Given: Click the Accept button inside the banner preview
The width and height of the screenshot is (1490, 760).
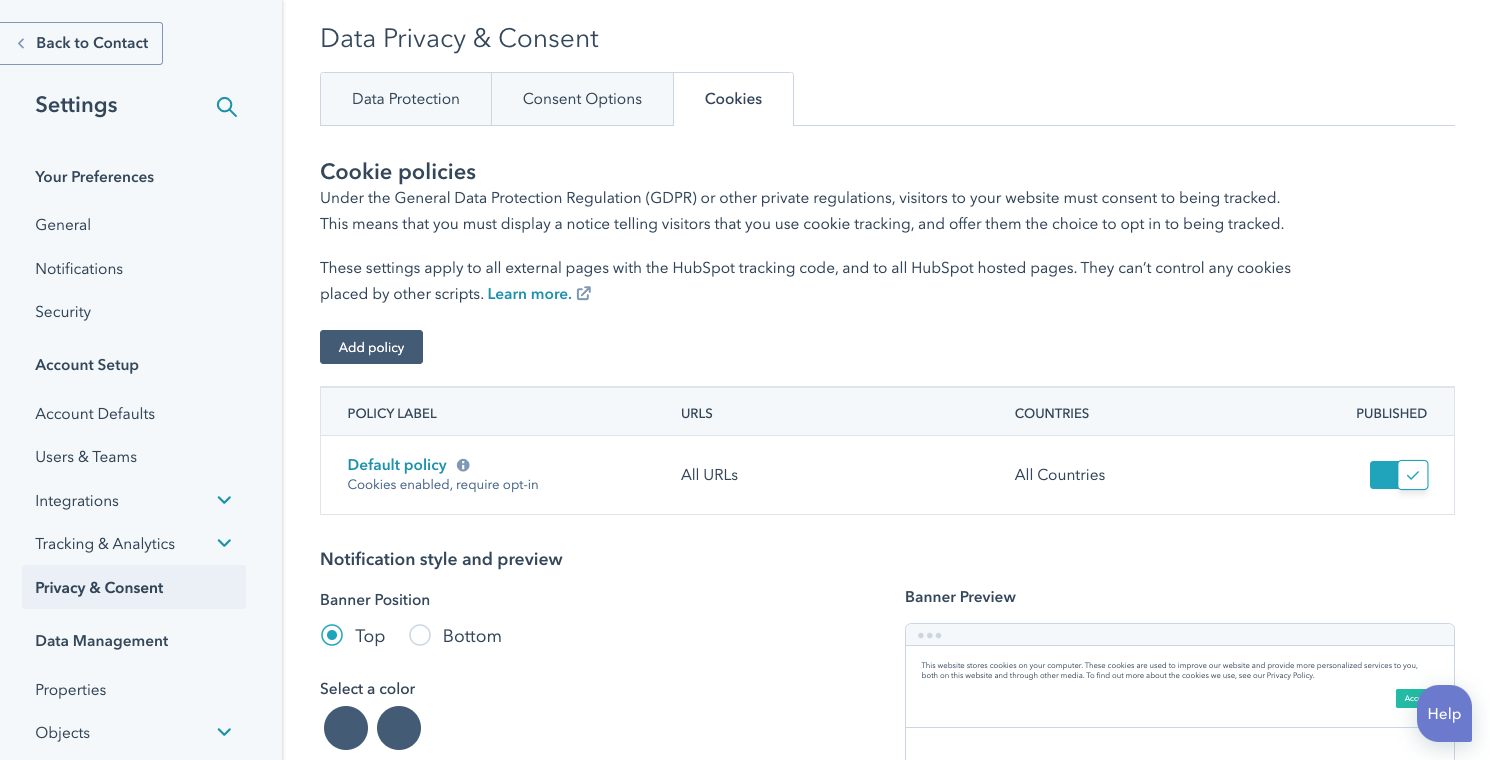Looking at the screenshot, I should (x=1412, y=698).
